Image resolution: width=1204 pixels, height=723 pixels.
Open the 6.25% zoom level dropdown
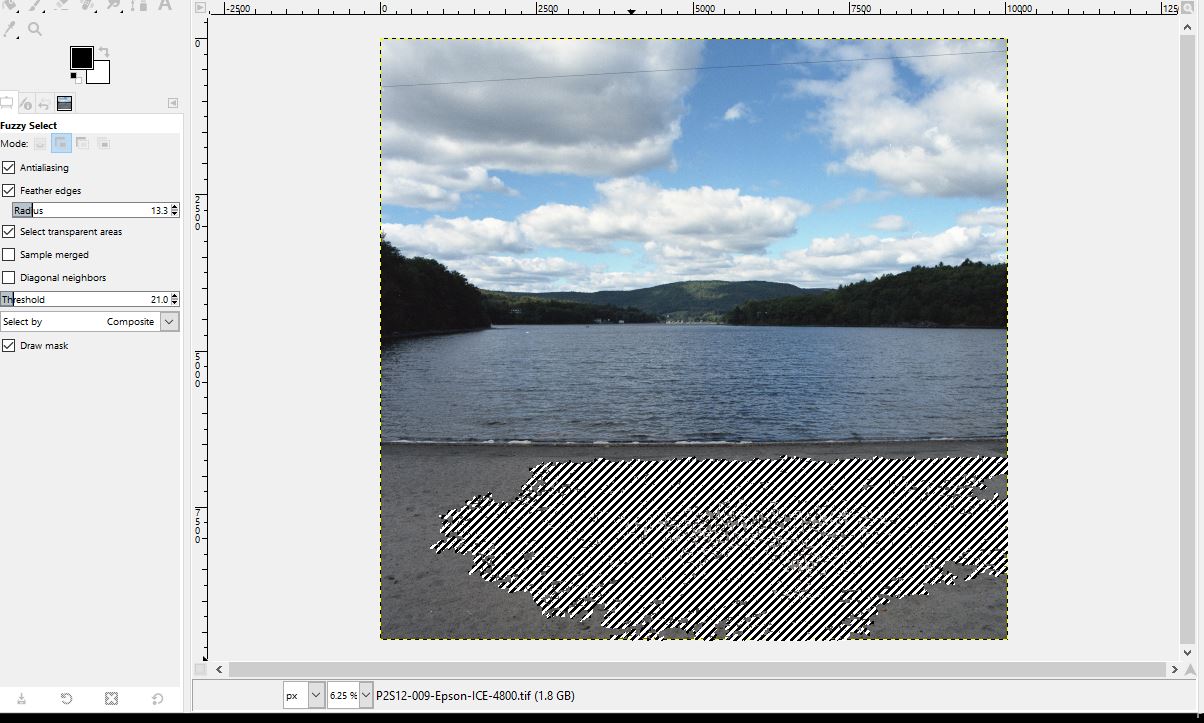pyautogui.click(x=349, y=695)
